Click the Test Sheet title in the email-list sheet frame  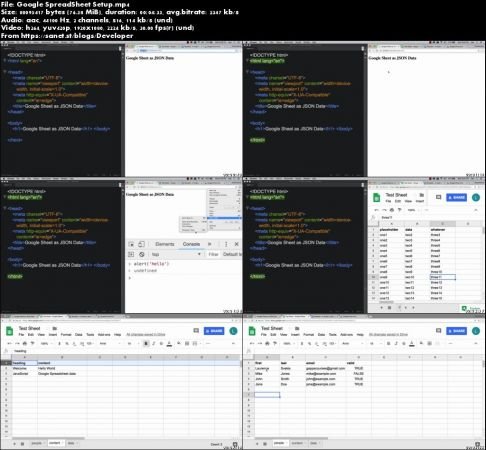(272, 328)
